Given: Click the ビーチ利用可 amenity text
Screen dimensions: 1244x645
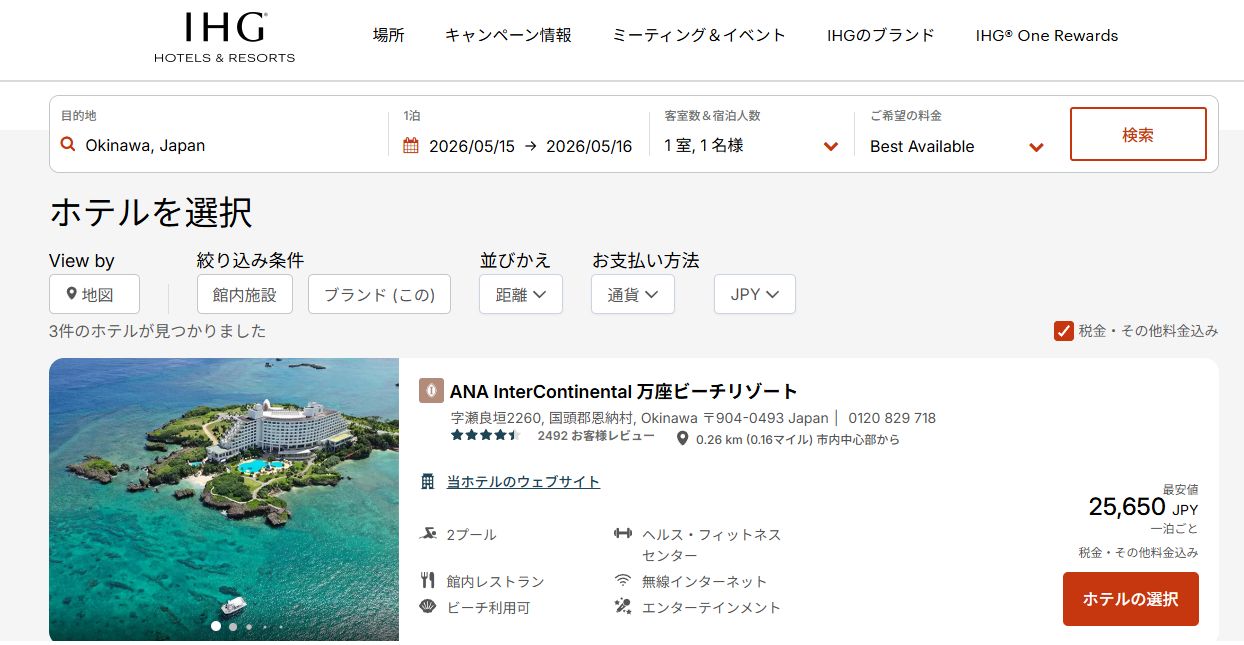Looking at the screenshot, I should tap(488, 607).
